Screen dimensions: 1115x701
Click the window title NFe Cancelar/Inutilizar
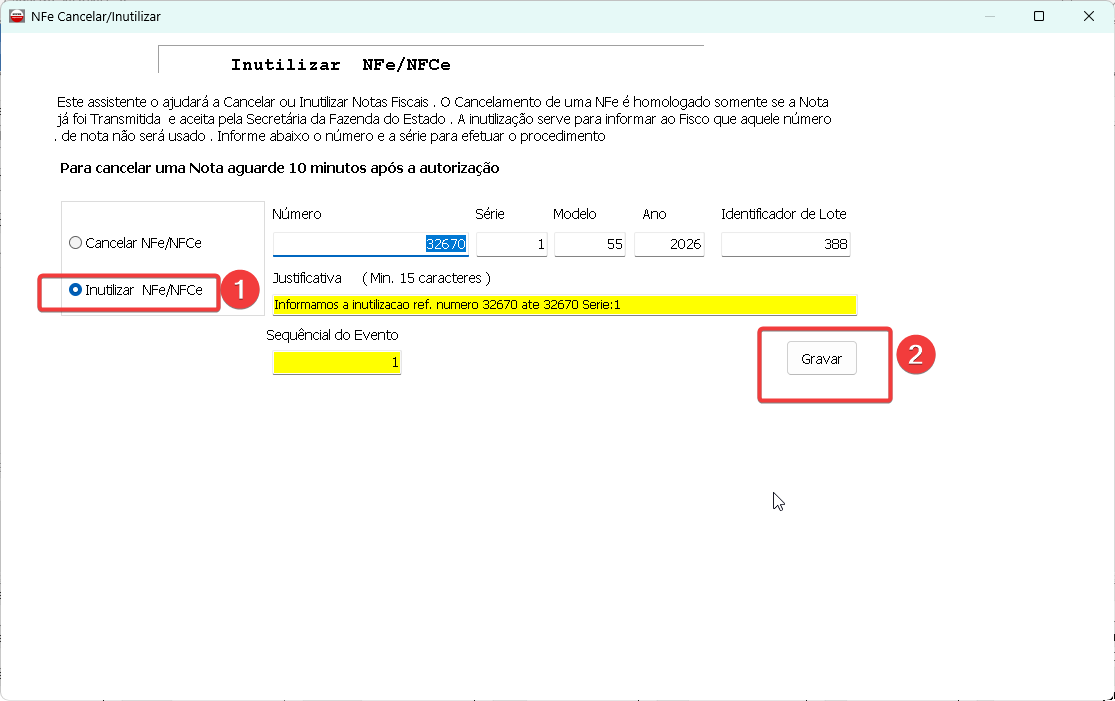[96, 17]
